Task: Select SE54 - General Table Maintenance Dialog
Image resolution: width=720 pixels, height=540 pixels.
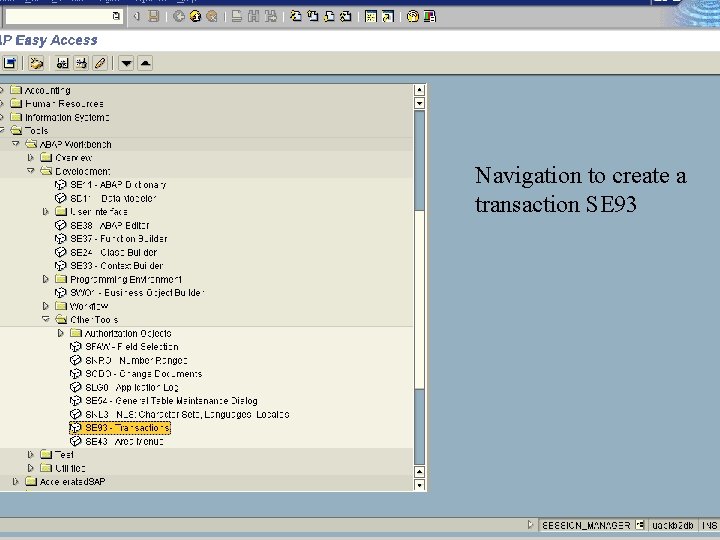Action: tap(171, 401)
